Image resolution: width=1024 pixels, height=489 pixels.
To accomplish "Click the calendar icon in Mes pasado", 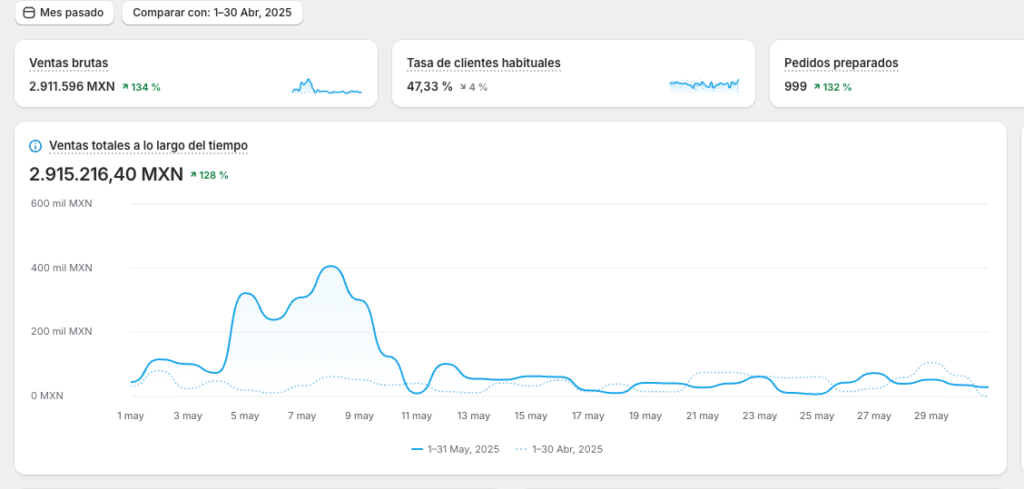I will point(29,13).
